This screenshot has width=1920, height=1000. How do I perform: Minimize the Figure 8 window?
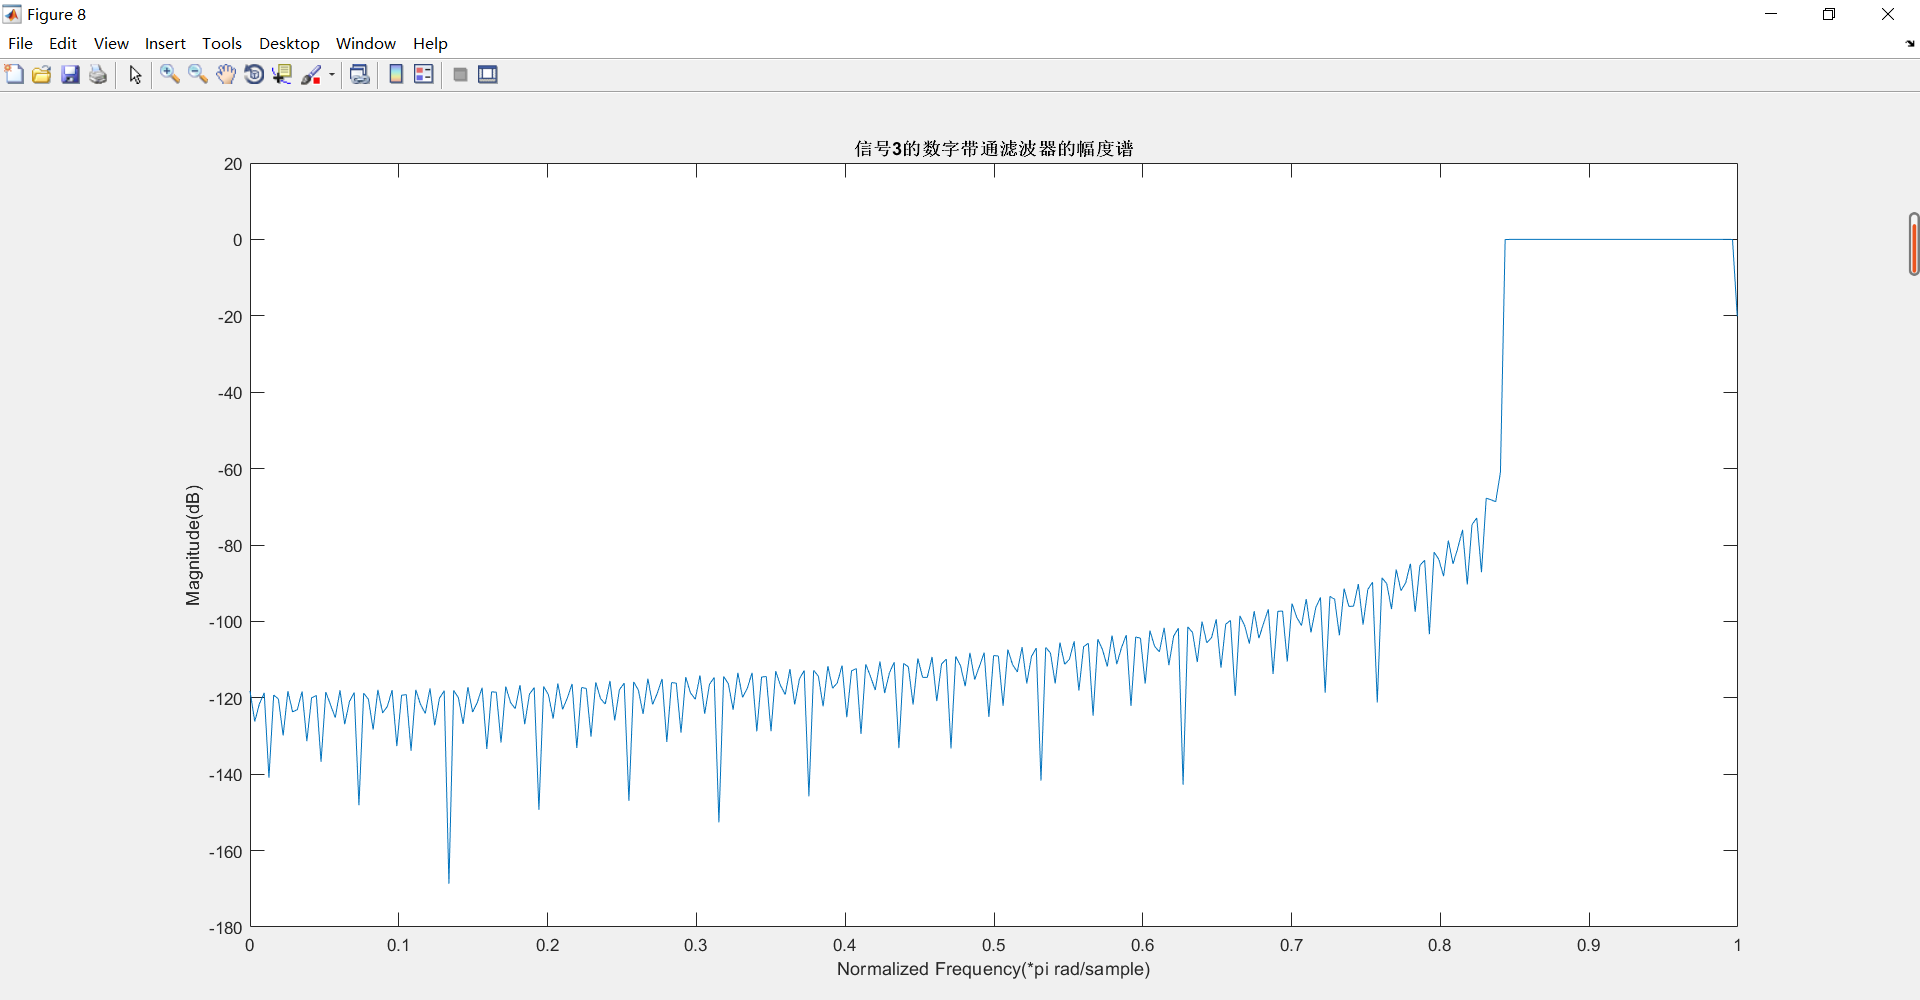1771,14
